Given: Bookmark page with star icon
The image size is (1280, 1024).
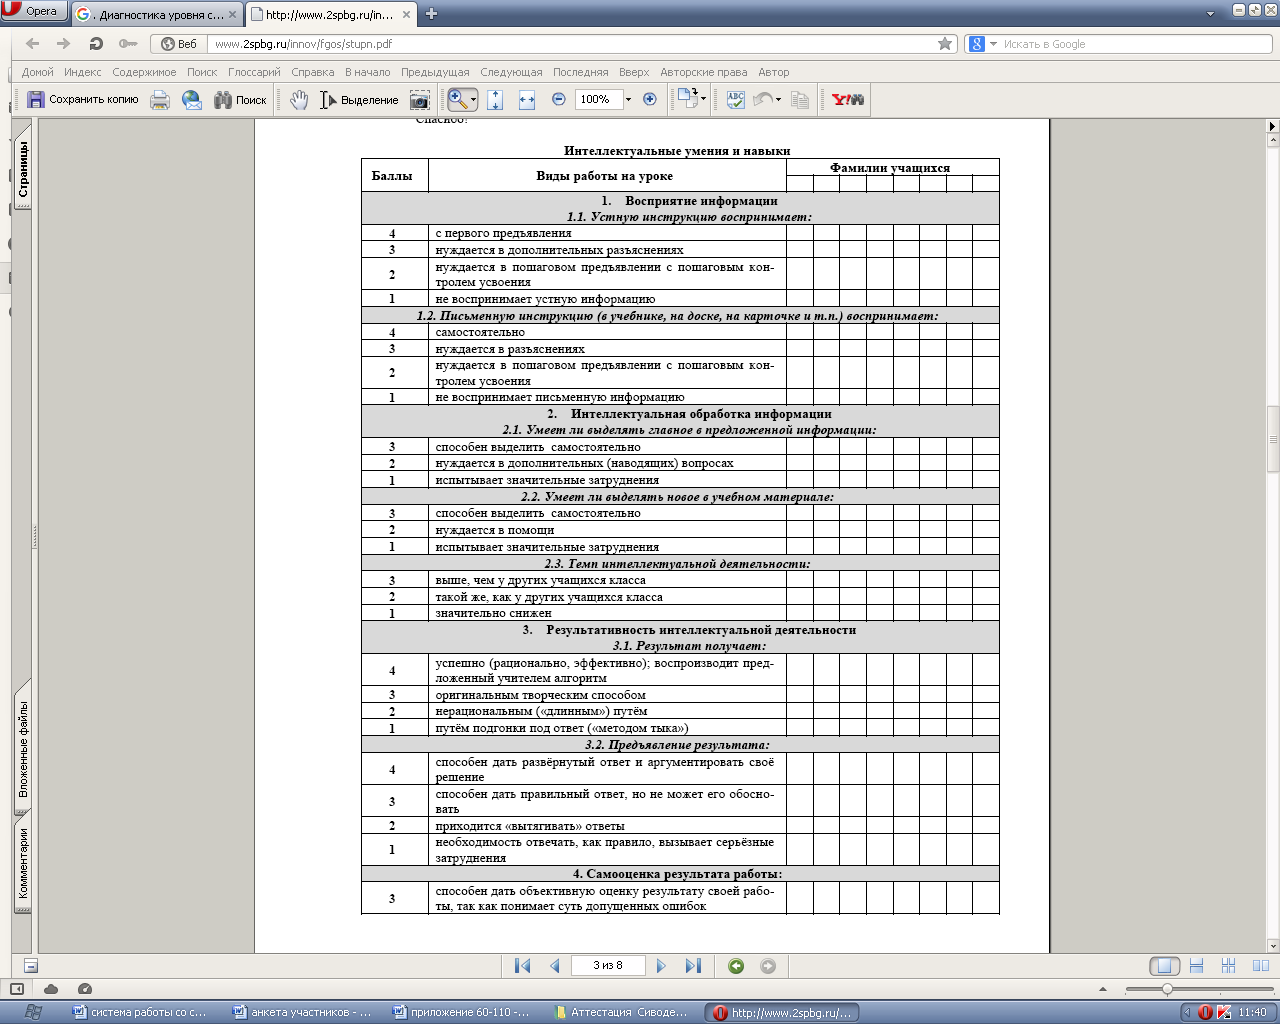Looking at the screenshot, I should (945, 44).
